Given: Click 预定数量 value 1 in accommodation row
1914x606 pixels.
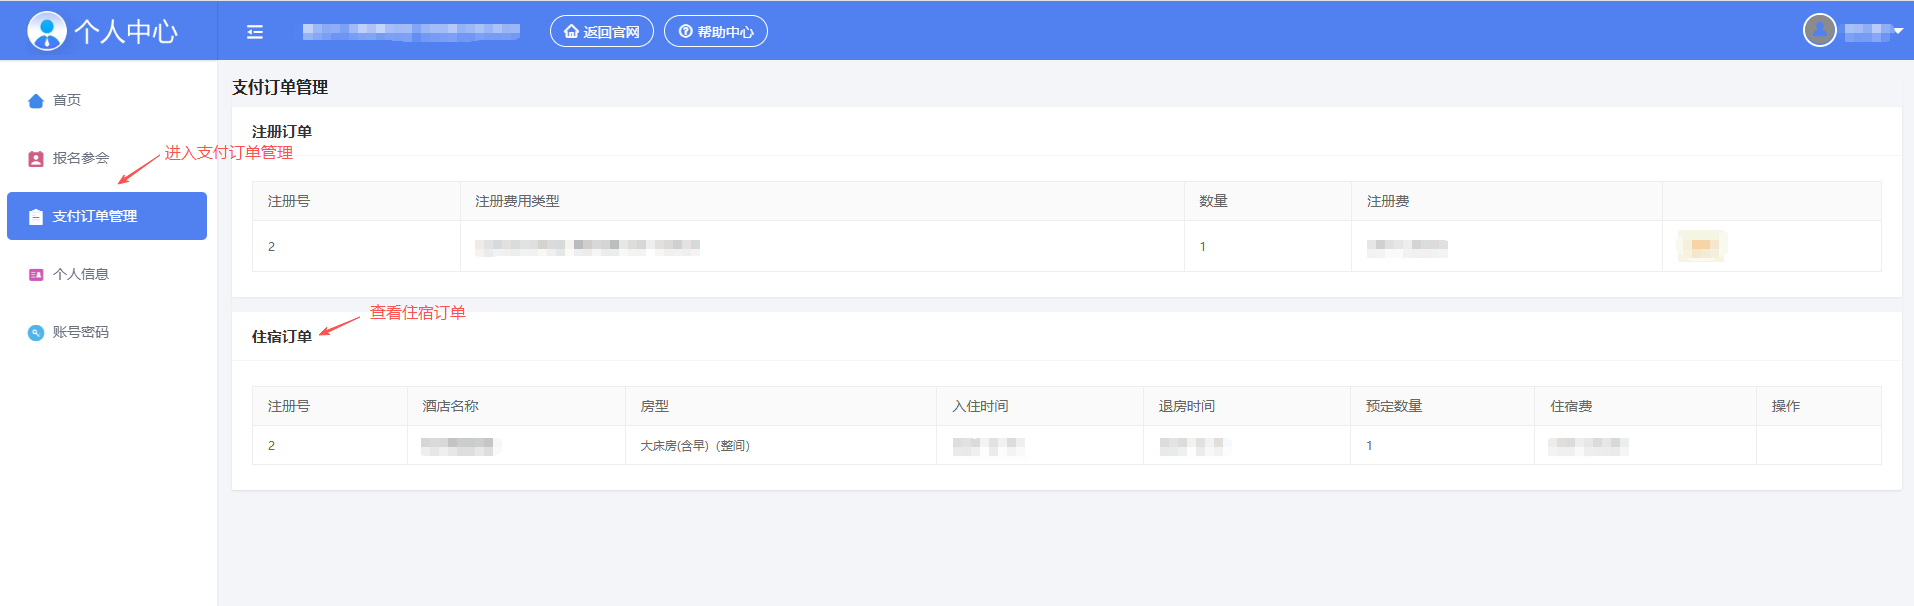Looking at the screenshot, I should [x=1369, y=445].
